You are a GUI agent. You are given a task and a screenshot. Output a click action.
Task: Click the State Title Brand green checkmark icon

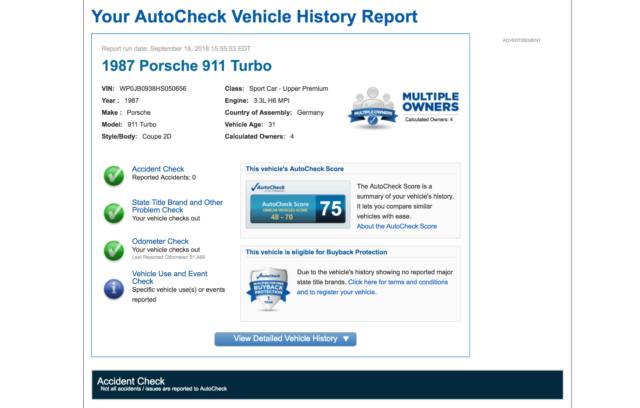[114, 212]
